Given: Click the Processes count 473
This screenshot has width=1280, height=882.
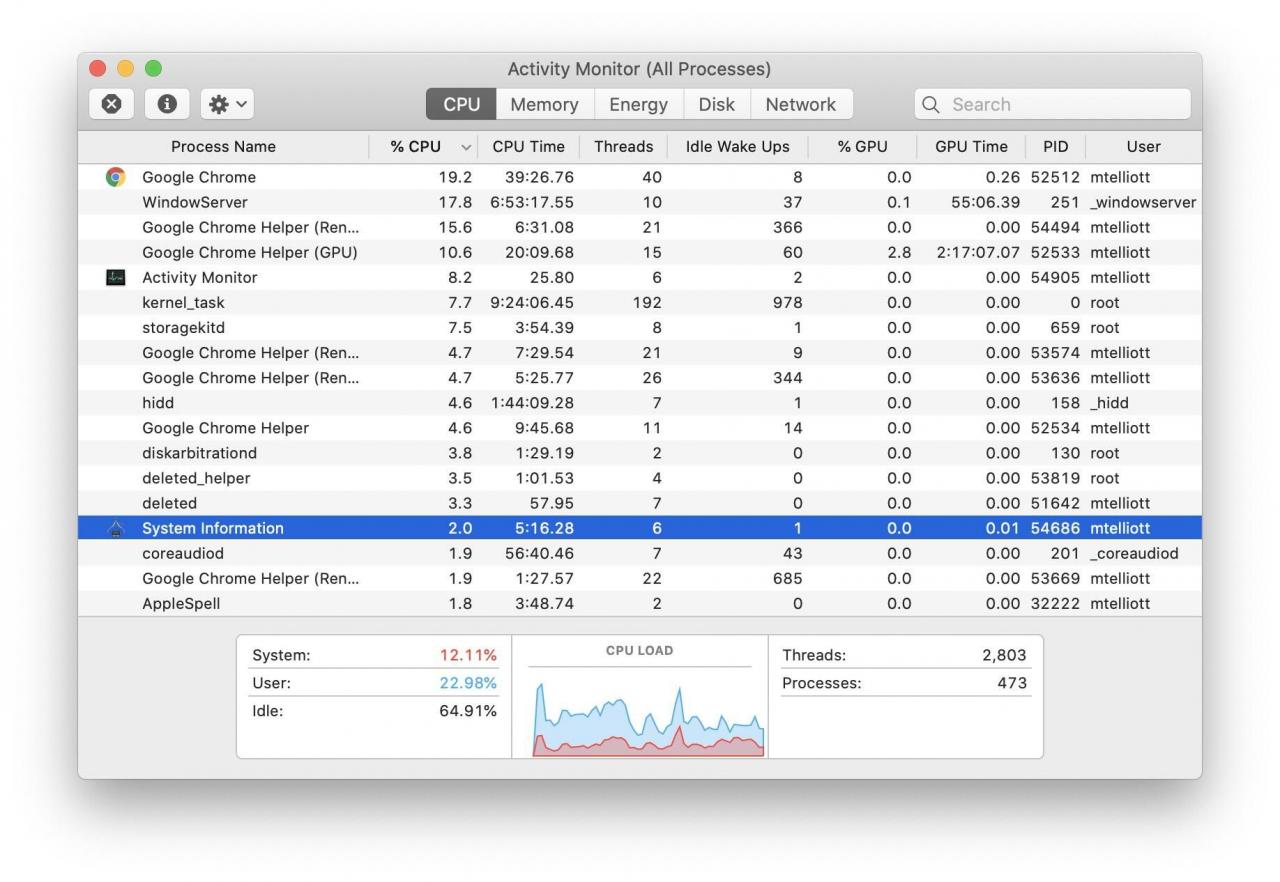Looking at the screenshot, I should [x=1012, y=683].
